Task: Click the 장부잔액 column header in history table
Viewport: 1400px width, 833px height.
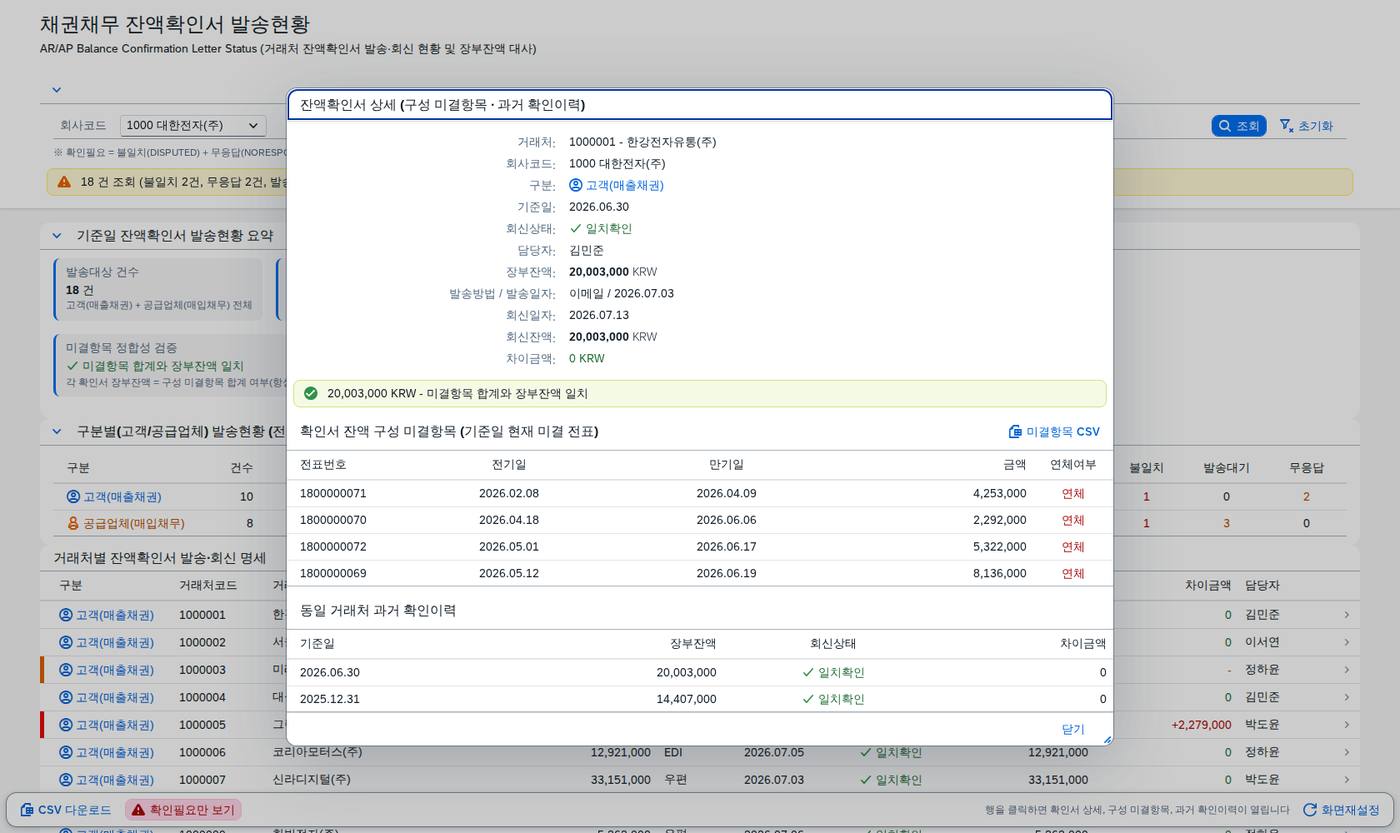Action: 693,644
